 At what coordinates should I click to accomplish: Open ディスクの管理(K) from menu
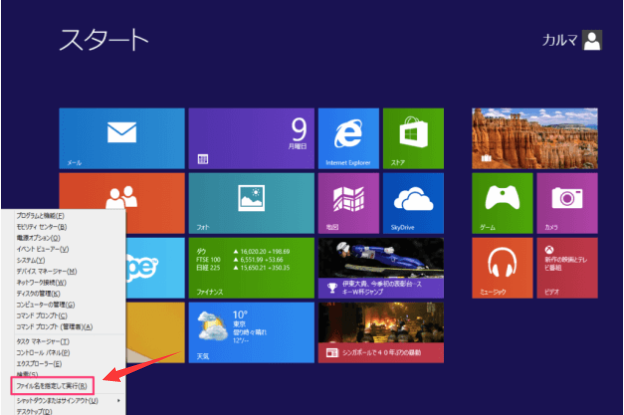[x=38, y=294]
